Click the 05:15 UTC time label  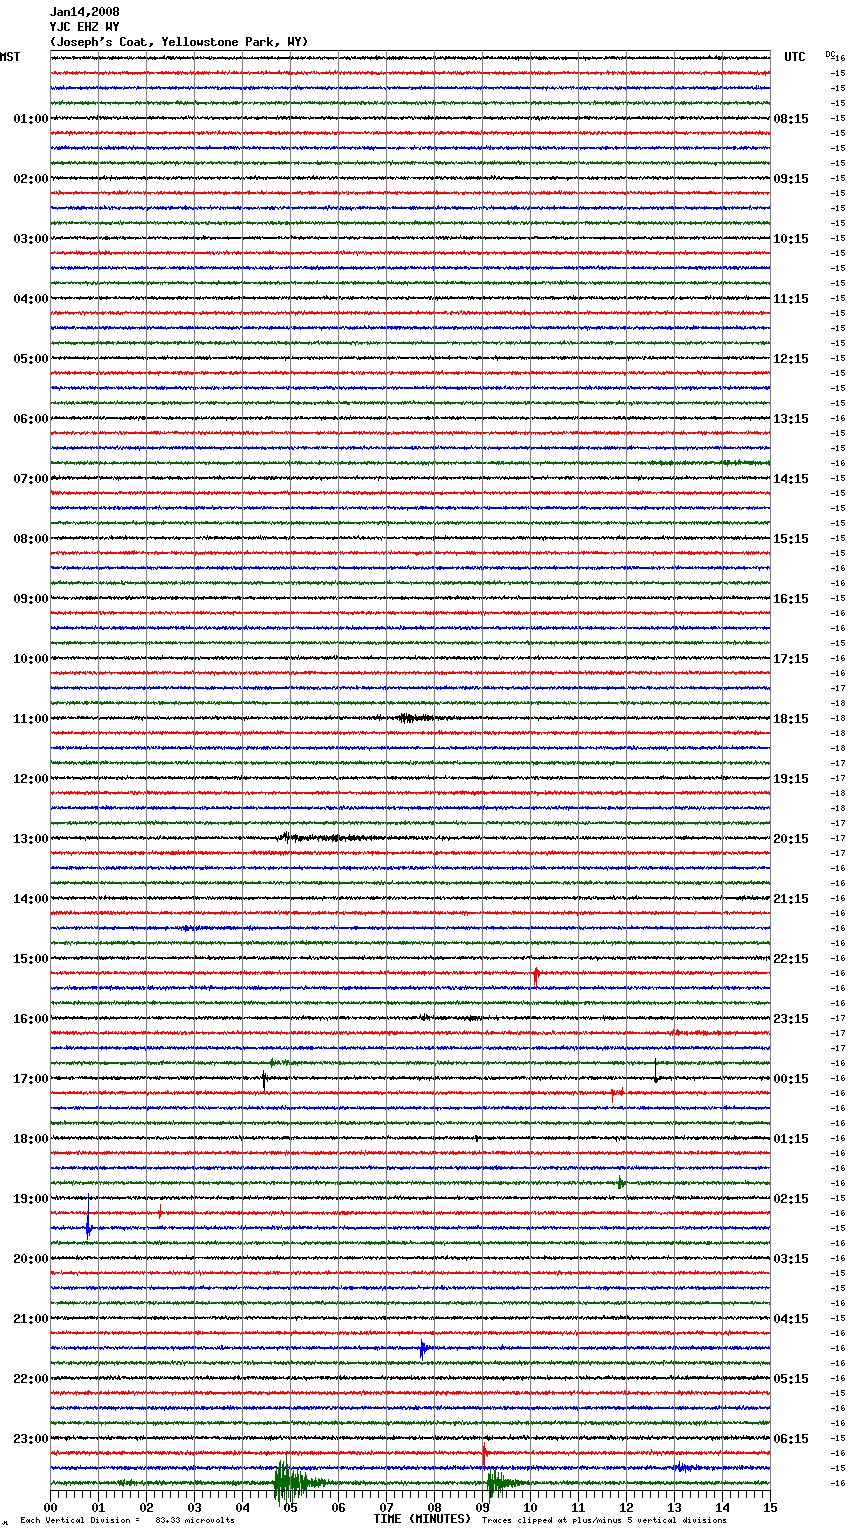pyautogui.click(x=791, y=1379)
